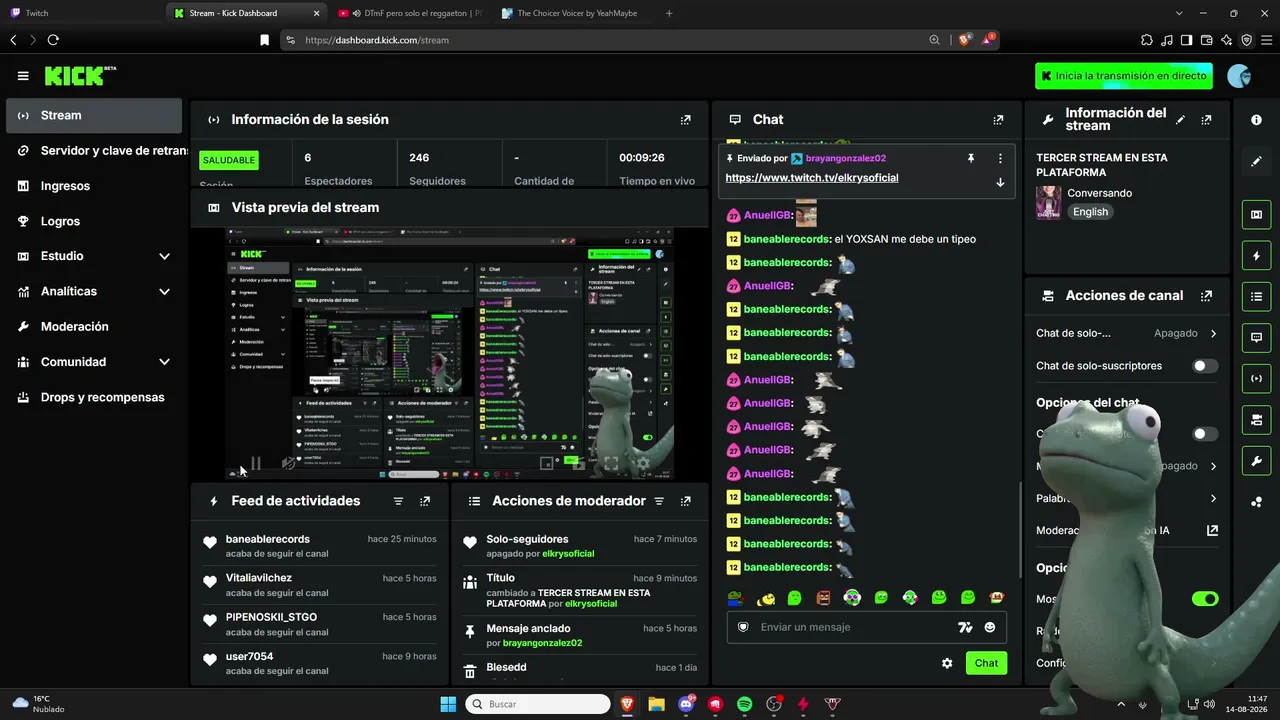Open chat settings gear icon
This screenshot has width=1280, height=720.
click(x=947, y=663)
